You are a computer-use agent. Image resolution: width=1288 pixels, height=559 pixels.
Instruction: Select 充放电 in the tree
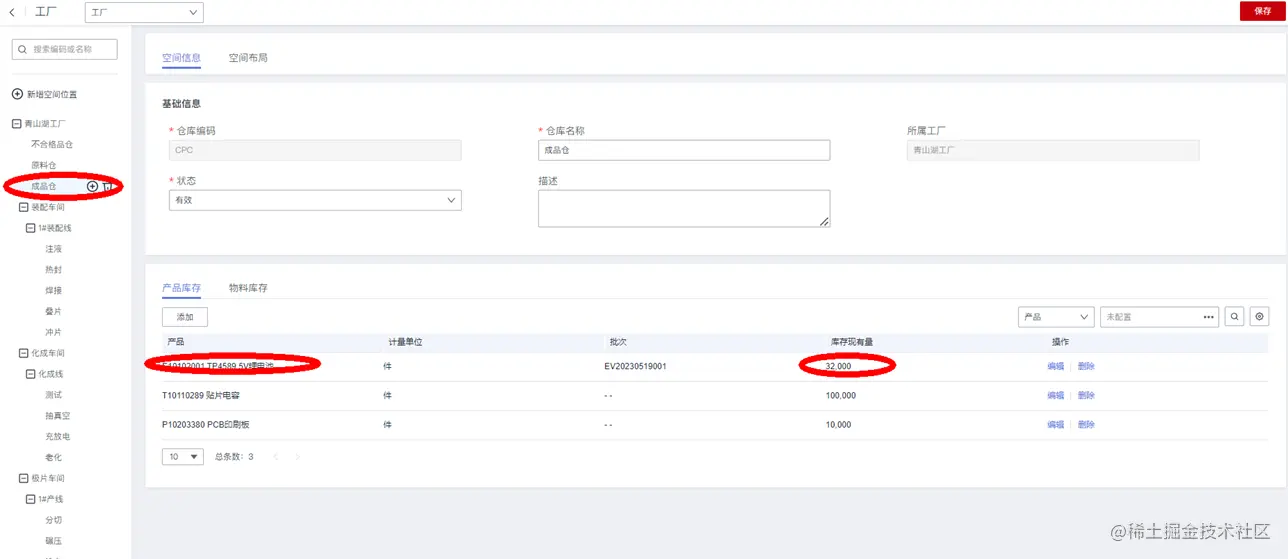(58, 437)
